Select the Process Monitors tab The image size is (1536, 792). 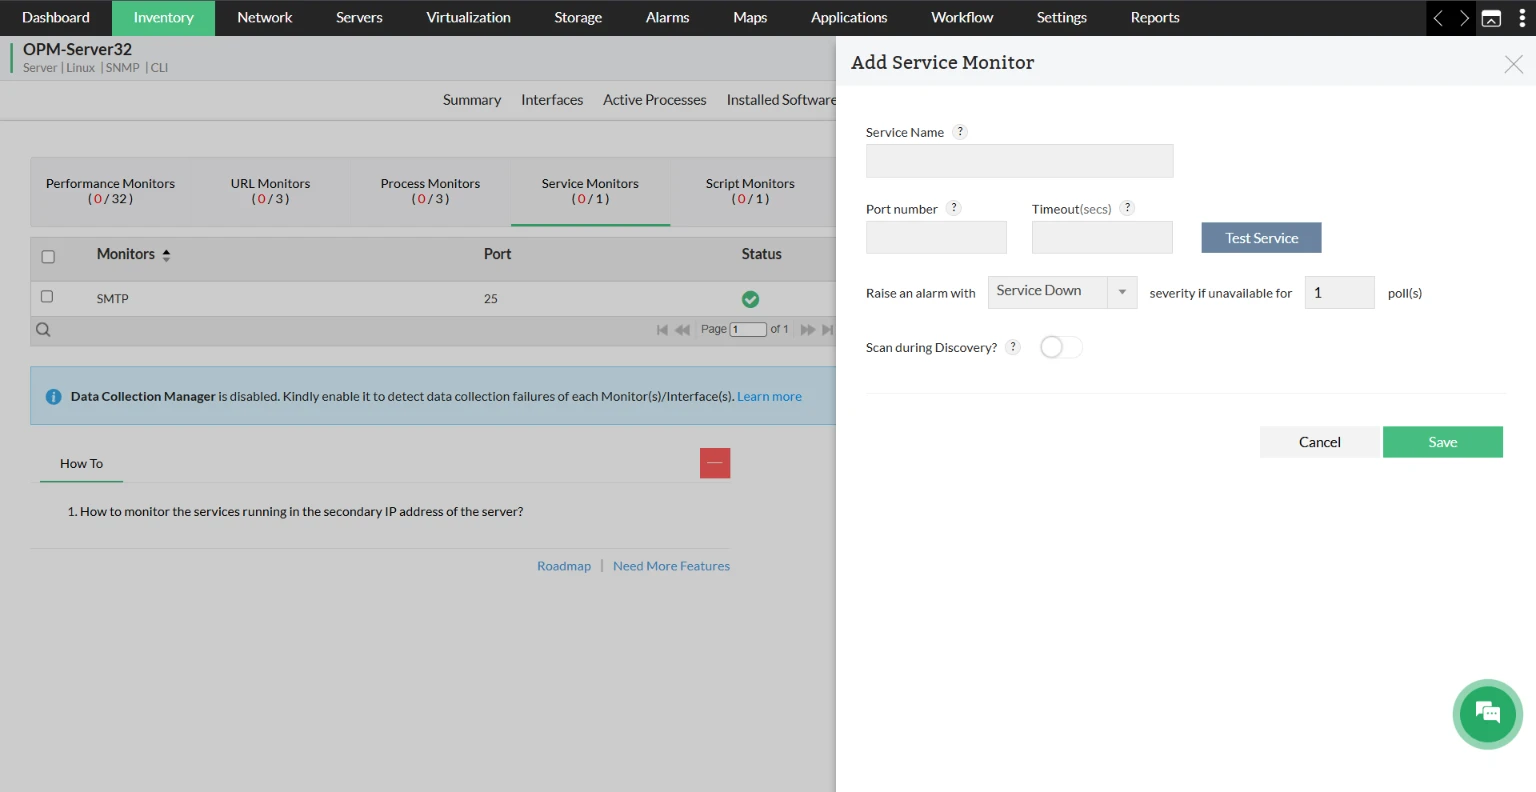click(x=430, y=191)
